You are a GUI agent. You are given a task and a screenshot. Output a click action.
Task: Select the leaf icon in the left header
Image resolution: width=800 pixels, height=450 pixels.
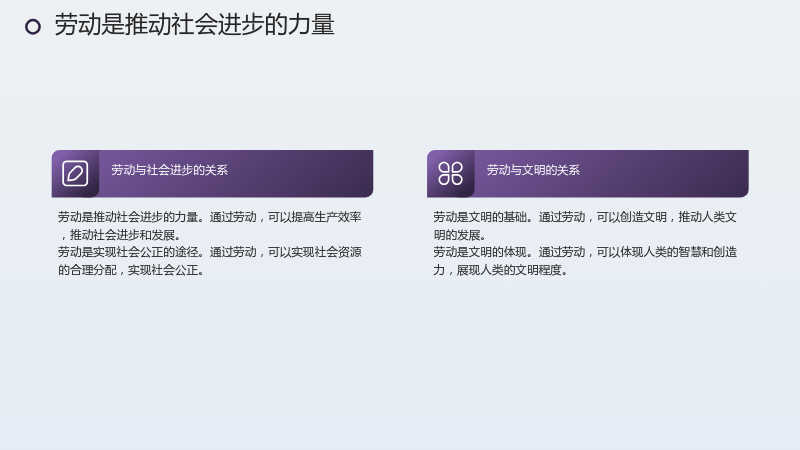click(x=75, y=173)
